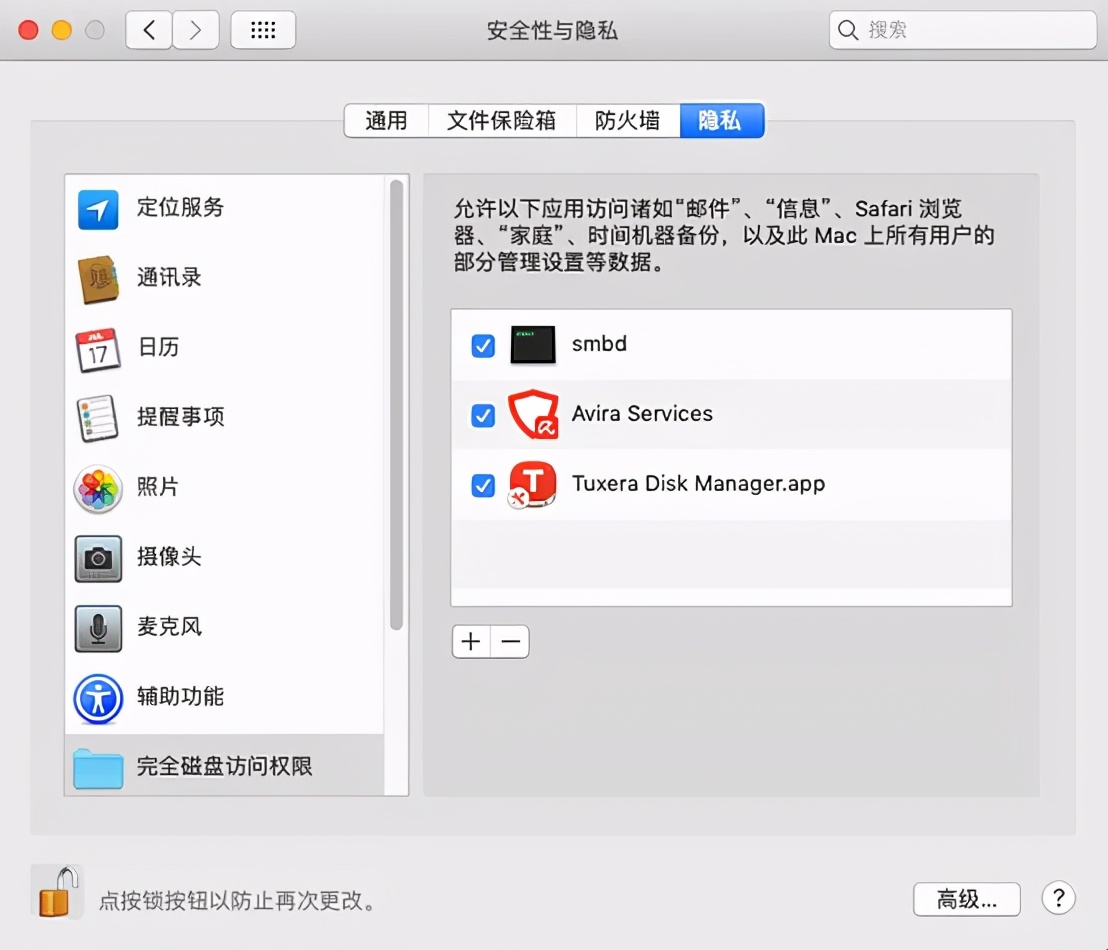This screenshot has height=950, width=1108.
Task: Remove selected app with minus button
Action: (510, 642)
